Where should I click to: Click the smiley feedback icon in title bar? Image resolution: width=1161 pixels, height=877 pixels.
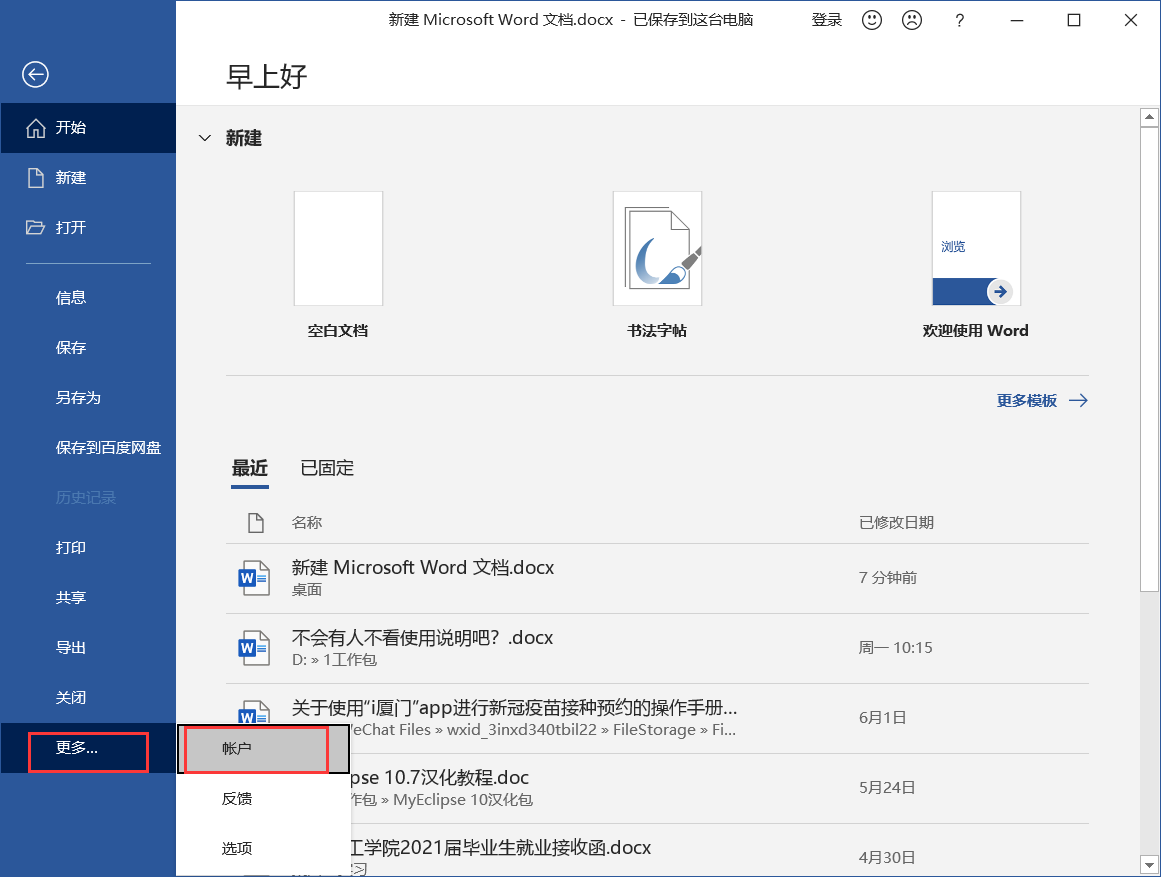[871, 20]
